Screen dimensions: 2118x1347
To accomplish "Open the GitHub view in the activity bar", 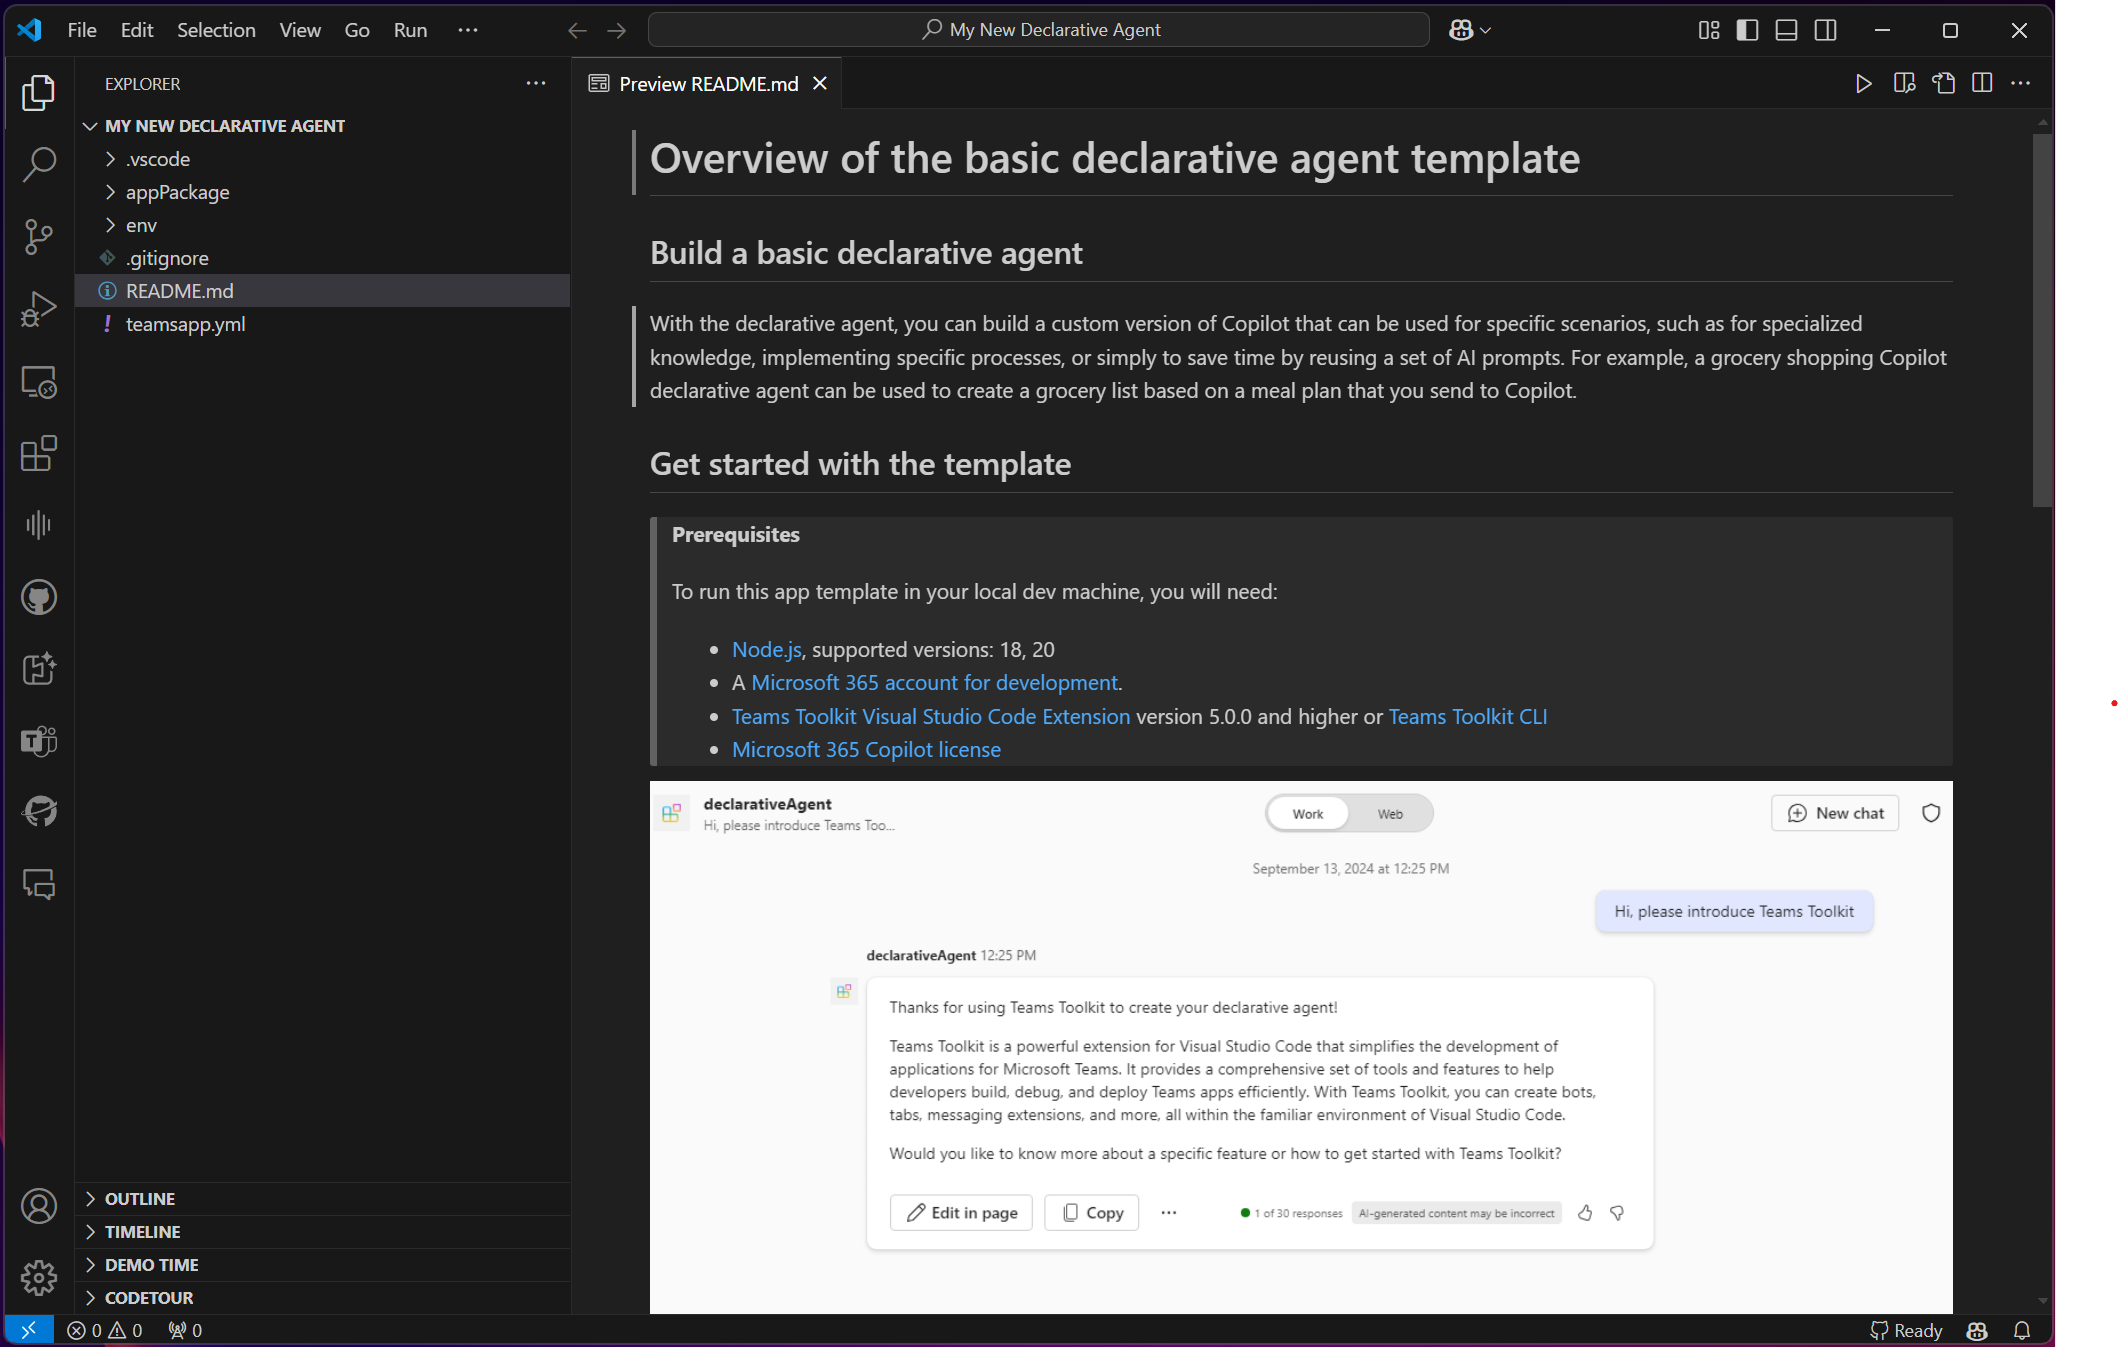I will (x=38, y=597).
